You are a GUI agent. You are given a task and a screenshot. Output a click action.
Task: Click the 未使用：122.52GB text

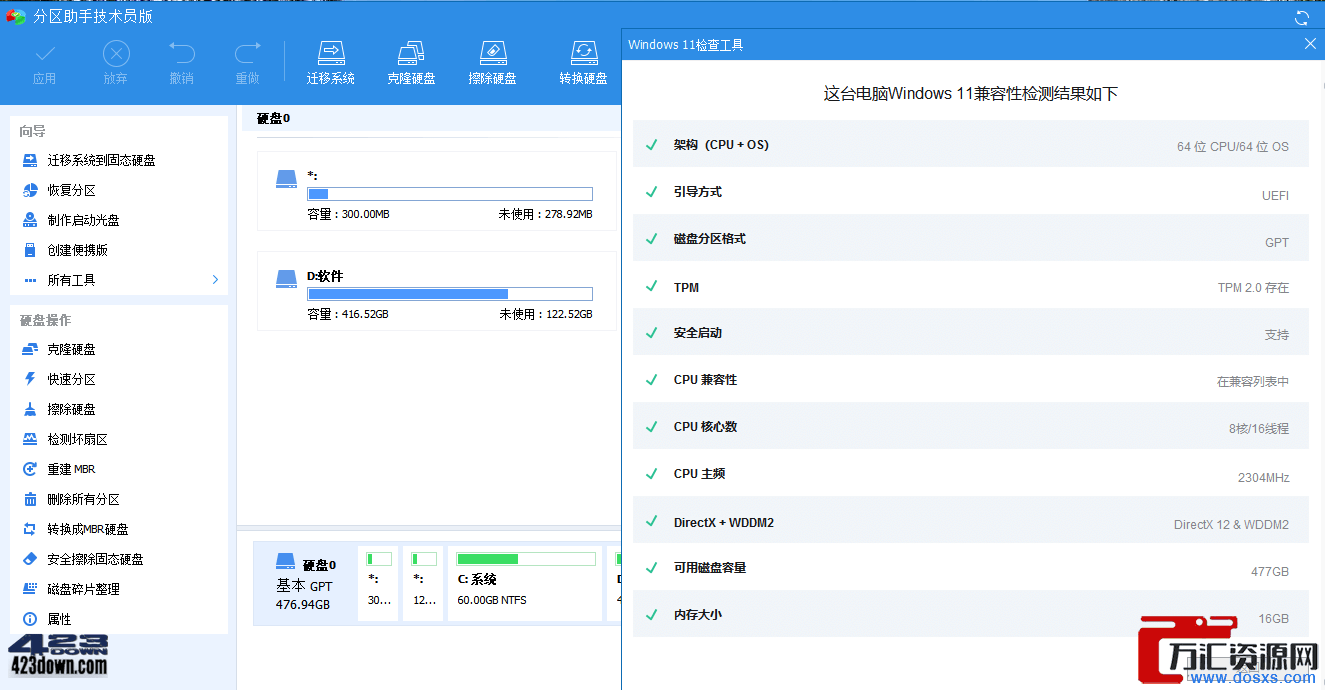(546, 314)
